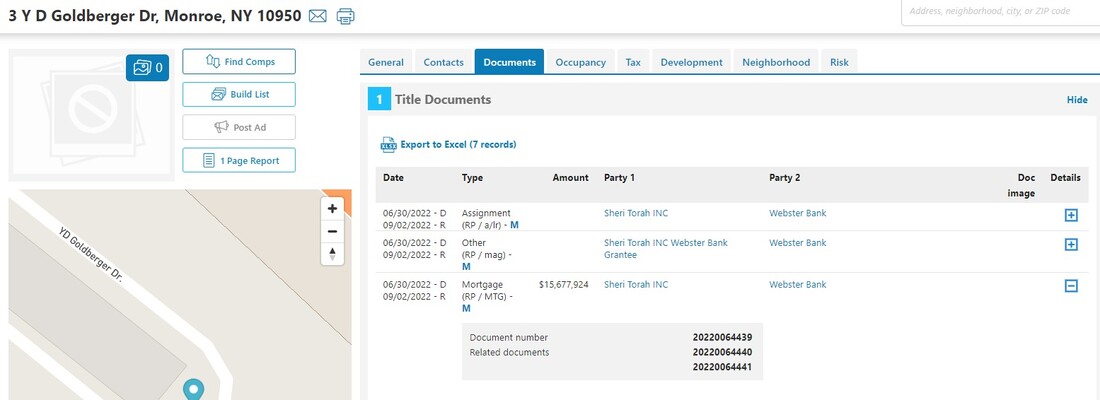Expand details for the Other document row
Image resolution: width=1100 pixels, height=400 pixels.
click(1071, 244)
